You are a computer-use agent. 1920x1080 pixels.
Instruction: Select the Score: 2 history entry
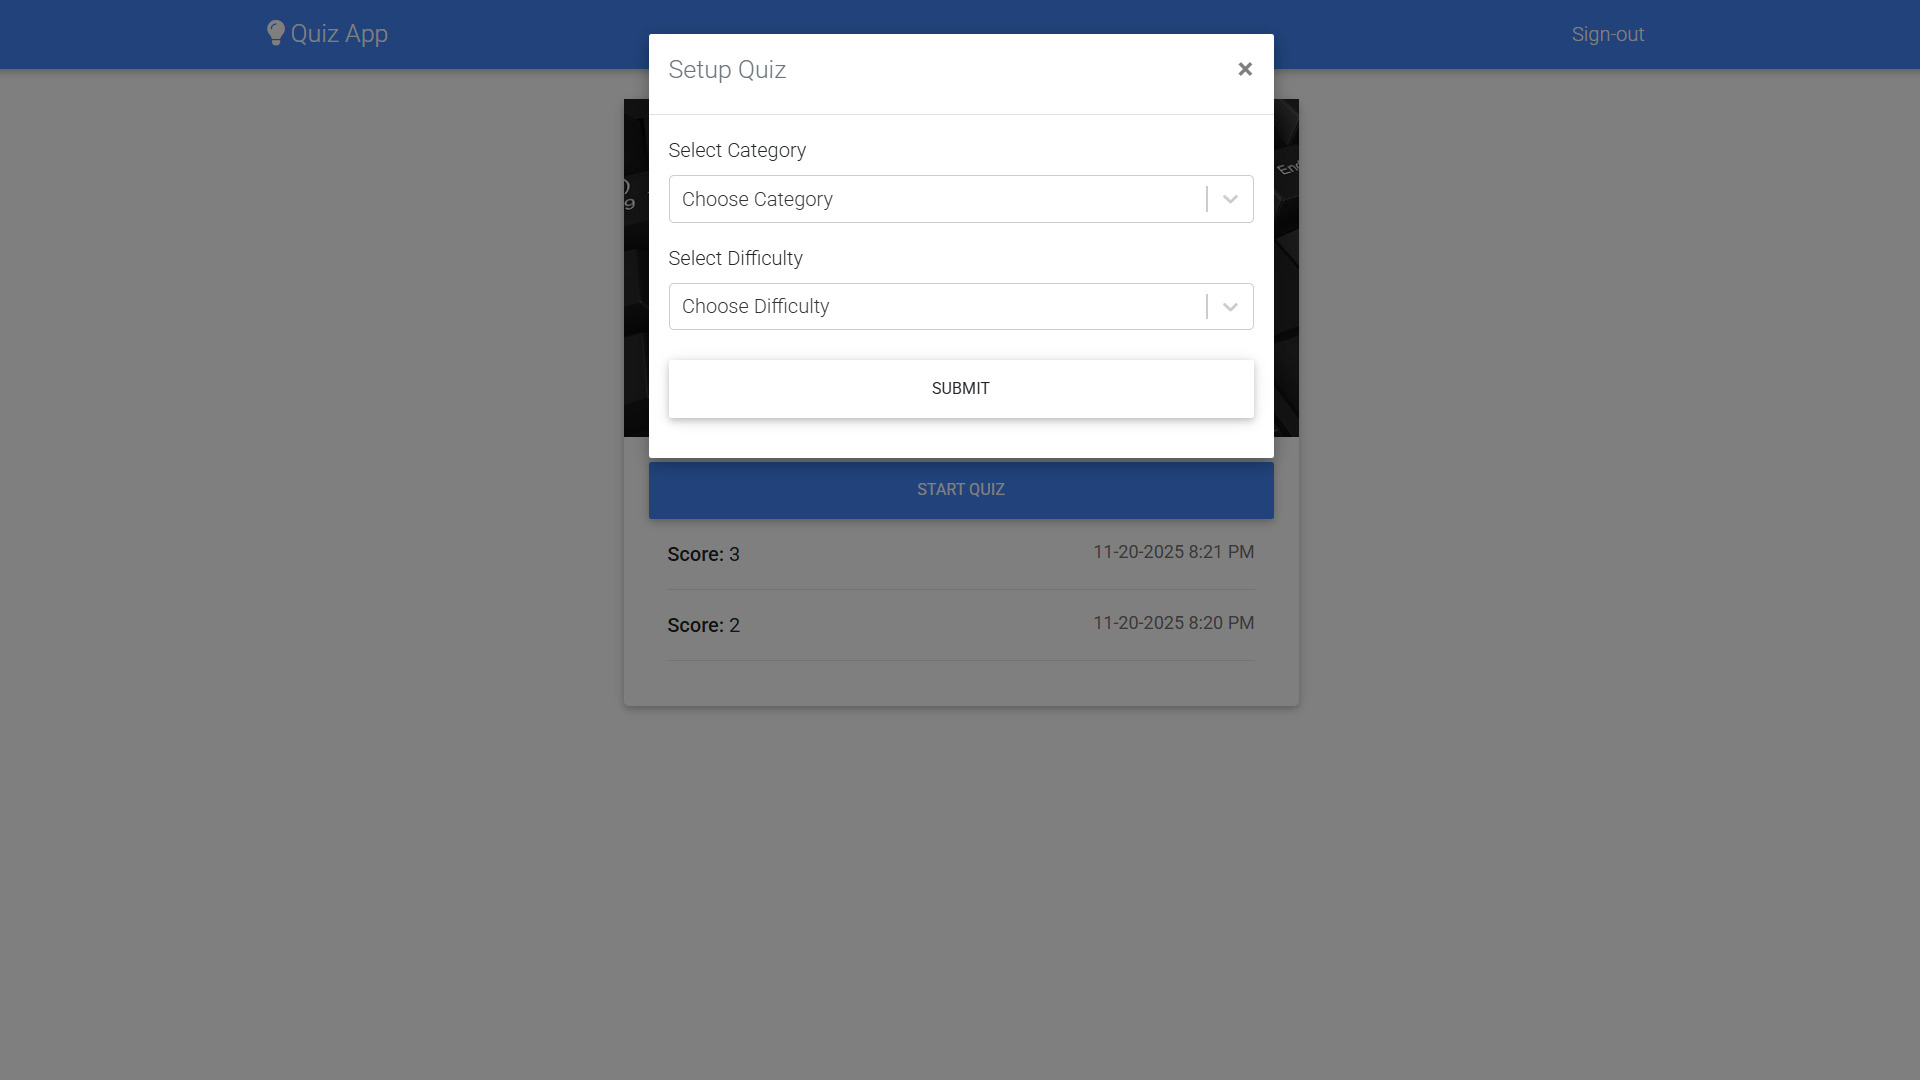[961, 625]
